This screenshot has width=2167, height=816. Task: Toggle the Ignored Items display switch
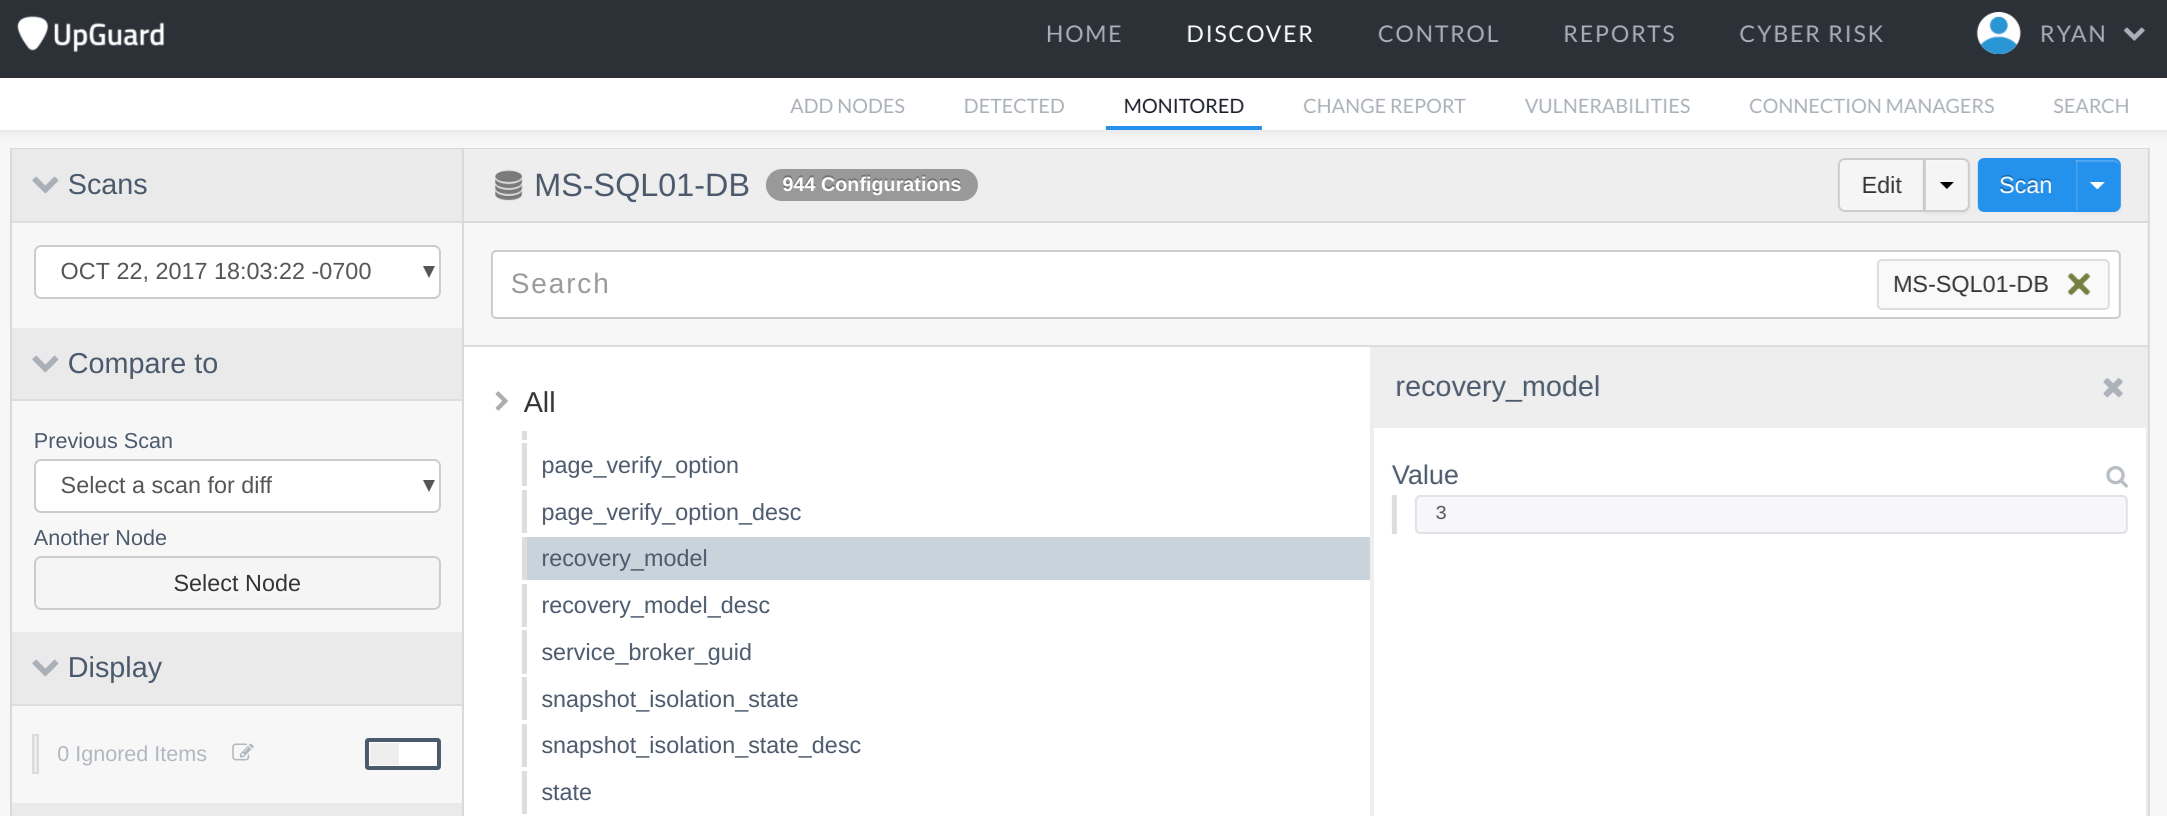pos(402,754)
